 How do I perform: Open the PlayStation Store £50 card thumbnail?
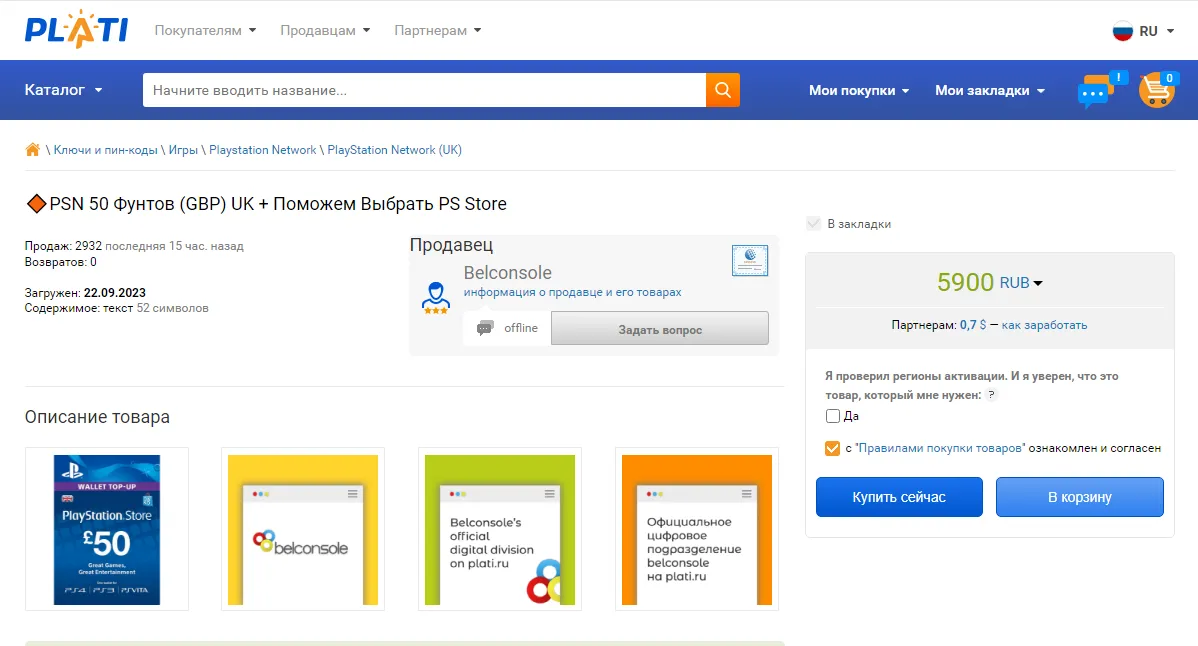click(107, 529)
